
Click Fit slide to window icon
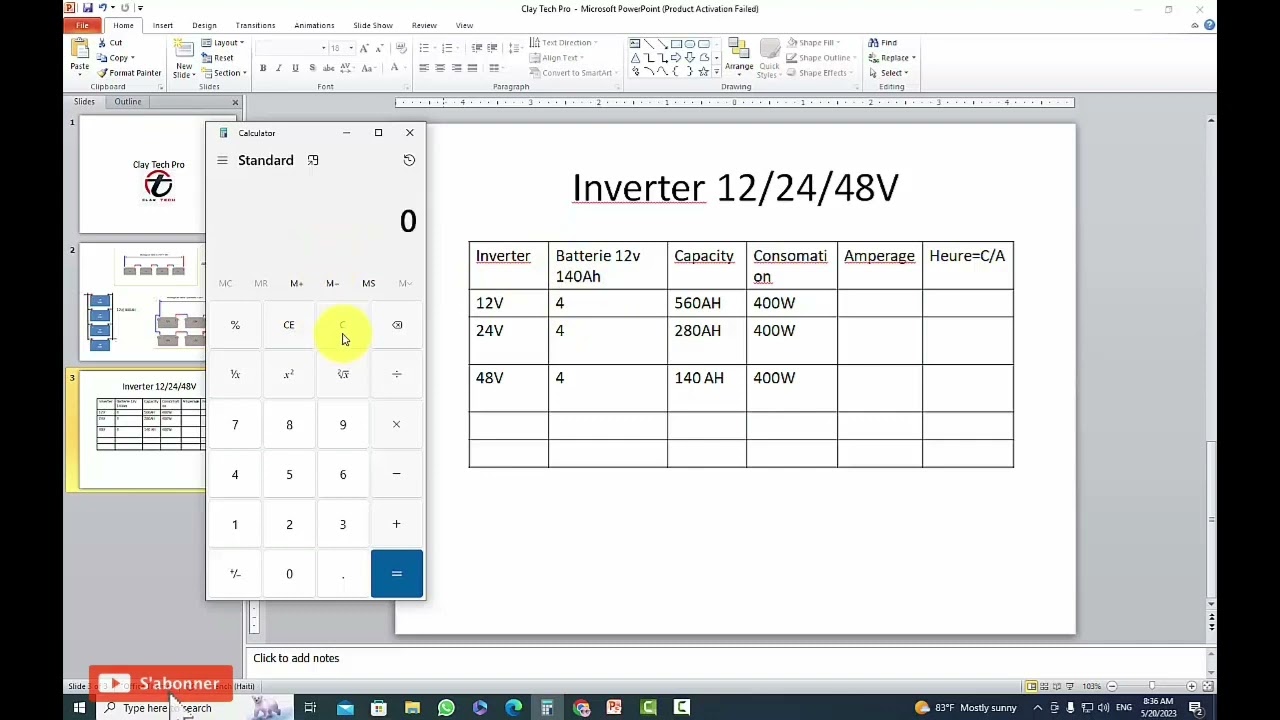click(1208, 686)
